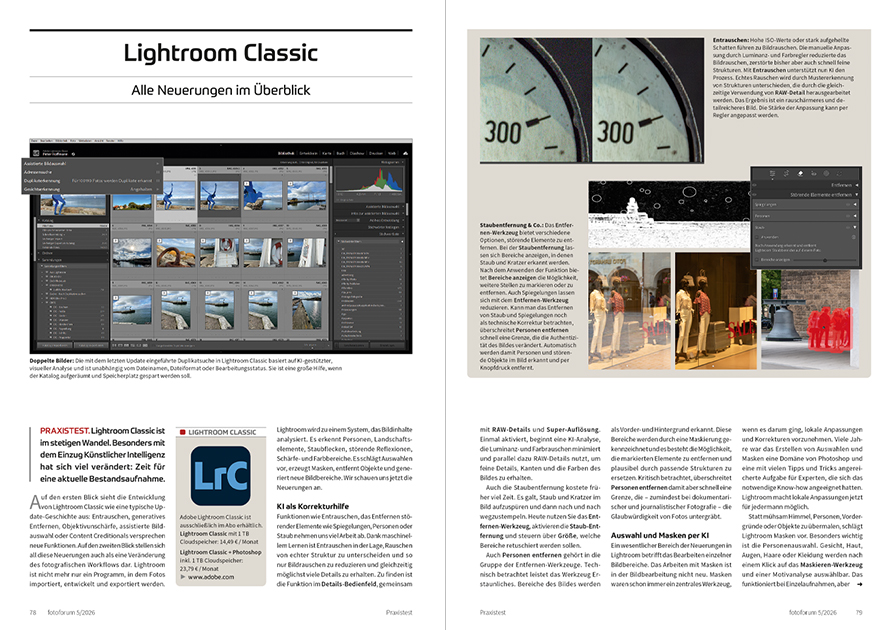This screenshot has height=630, width=890.
Task: Click the export button at bottom of left panel
Action: [x=91, y=345]
